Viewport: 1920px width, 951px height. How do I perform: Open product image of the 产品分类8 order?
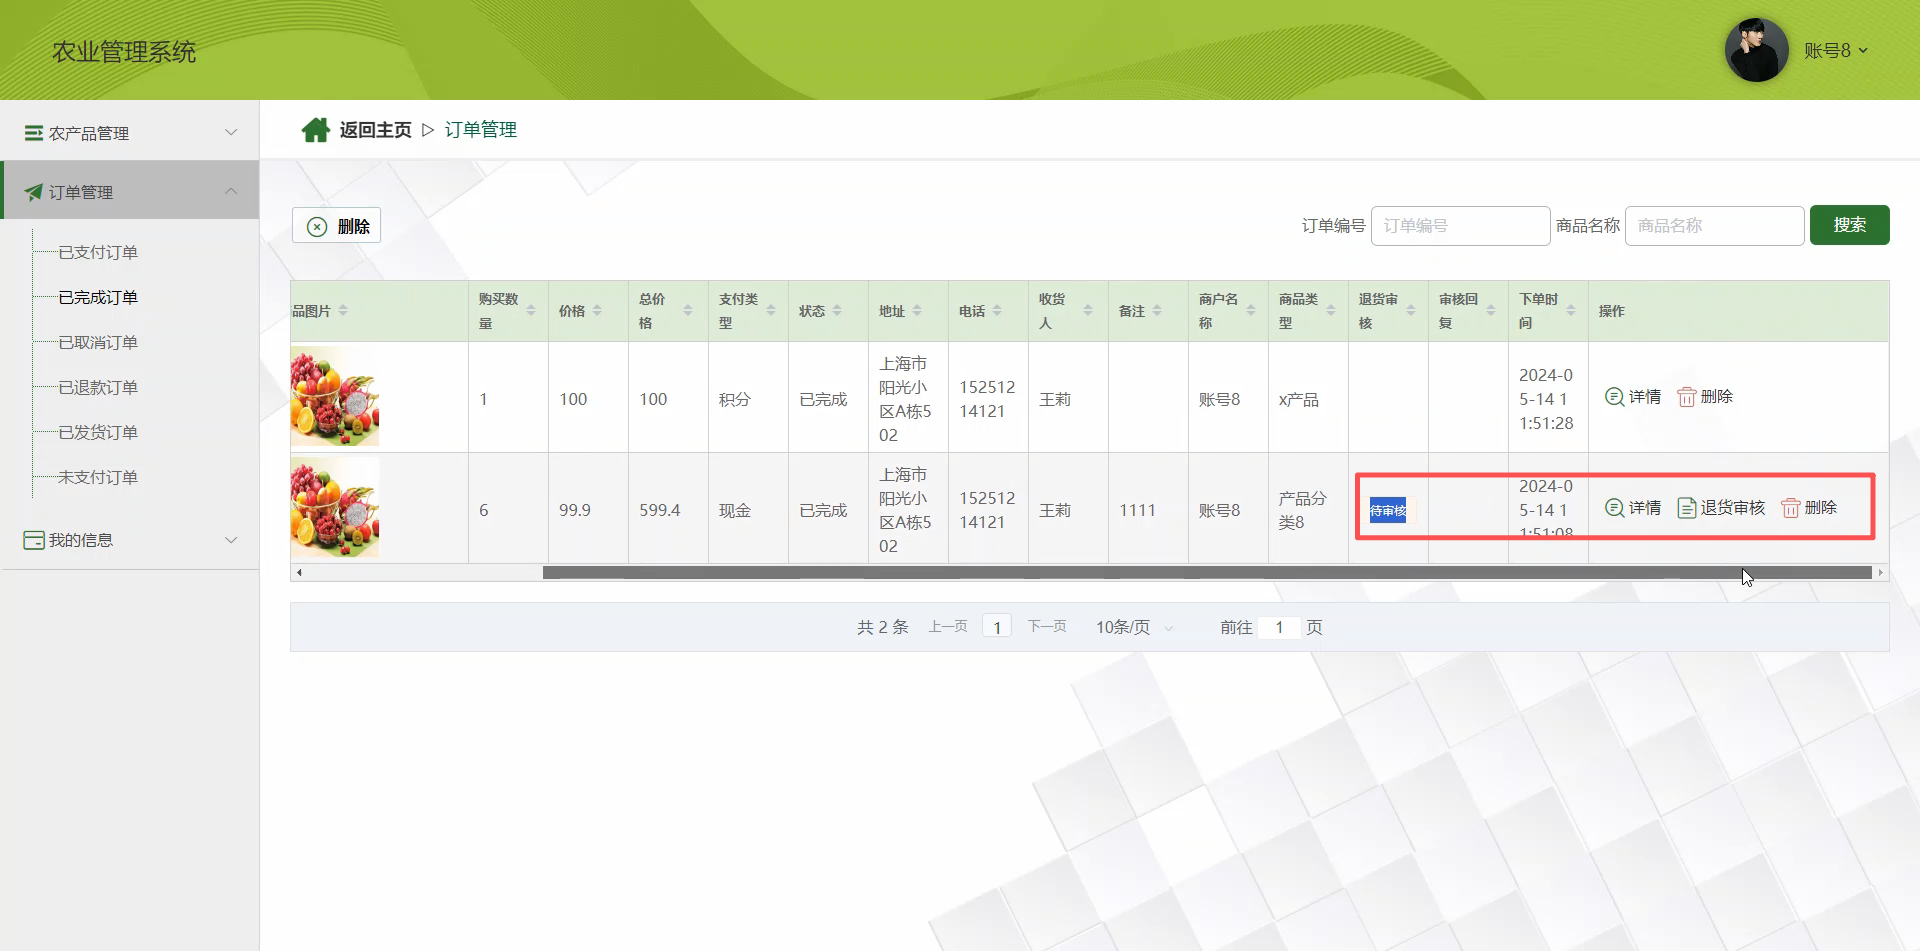[x=335, y=507]
